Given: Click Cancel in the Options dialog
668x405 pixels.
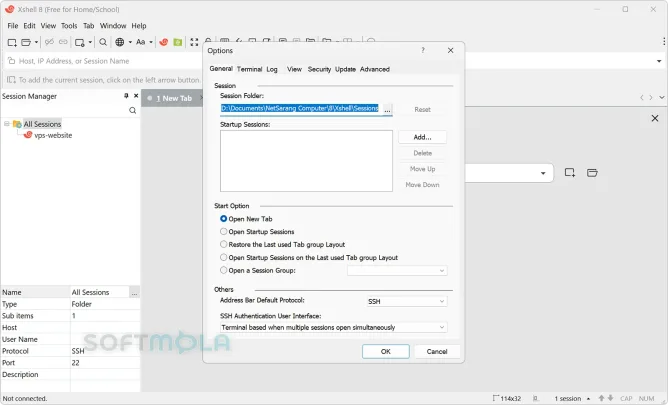Looking at the screenshot, I should pyautogui.click(x=437, y=351).
